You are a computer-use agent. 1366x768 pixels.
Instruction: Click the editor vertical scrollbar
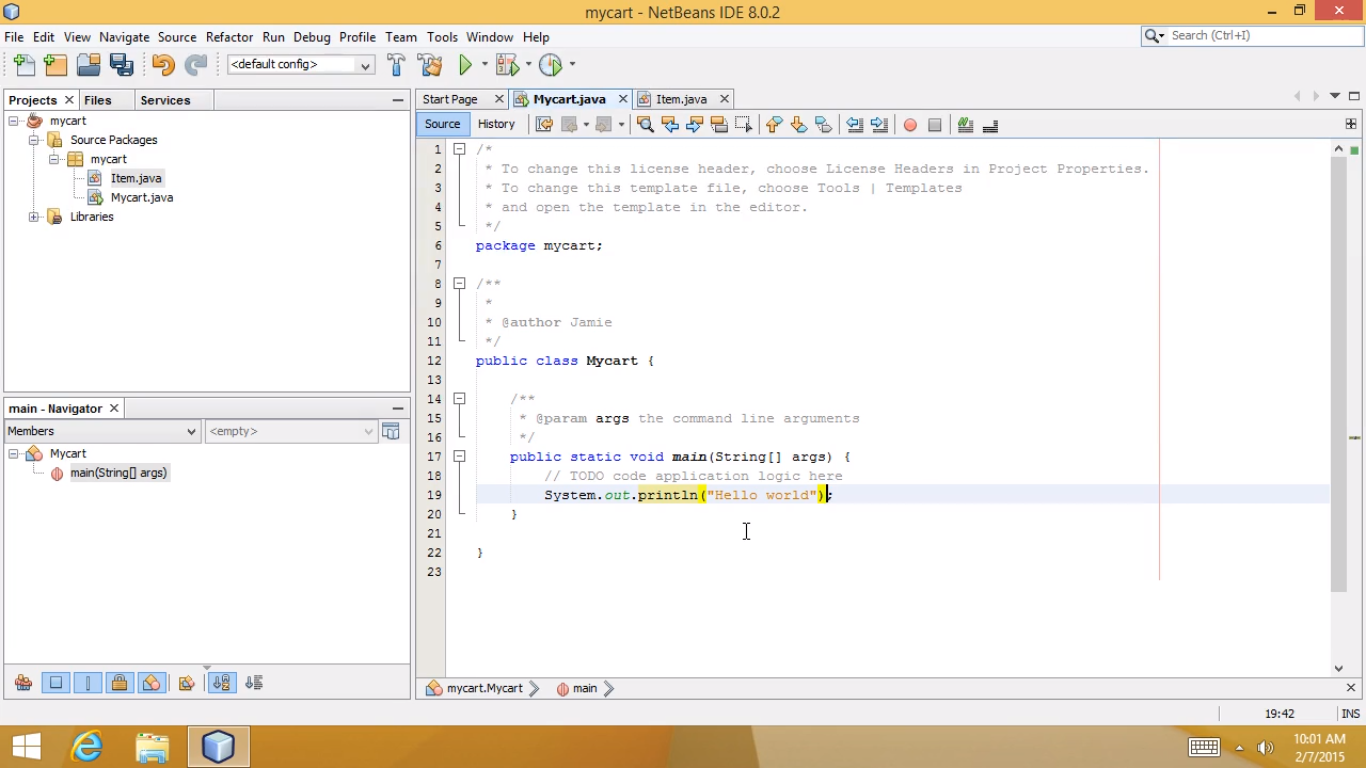[x=1339, y=374]
